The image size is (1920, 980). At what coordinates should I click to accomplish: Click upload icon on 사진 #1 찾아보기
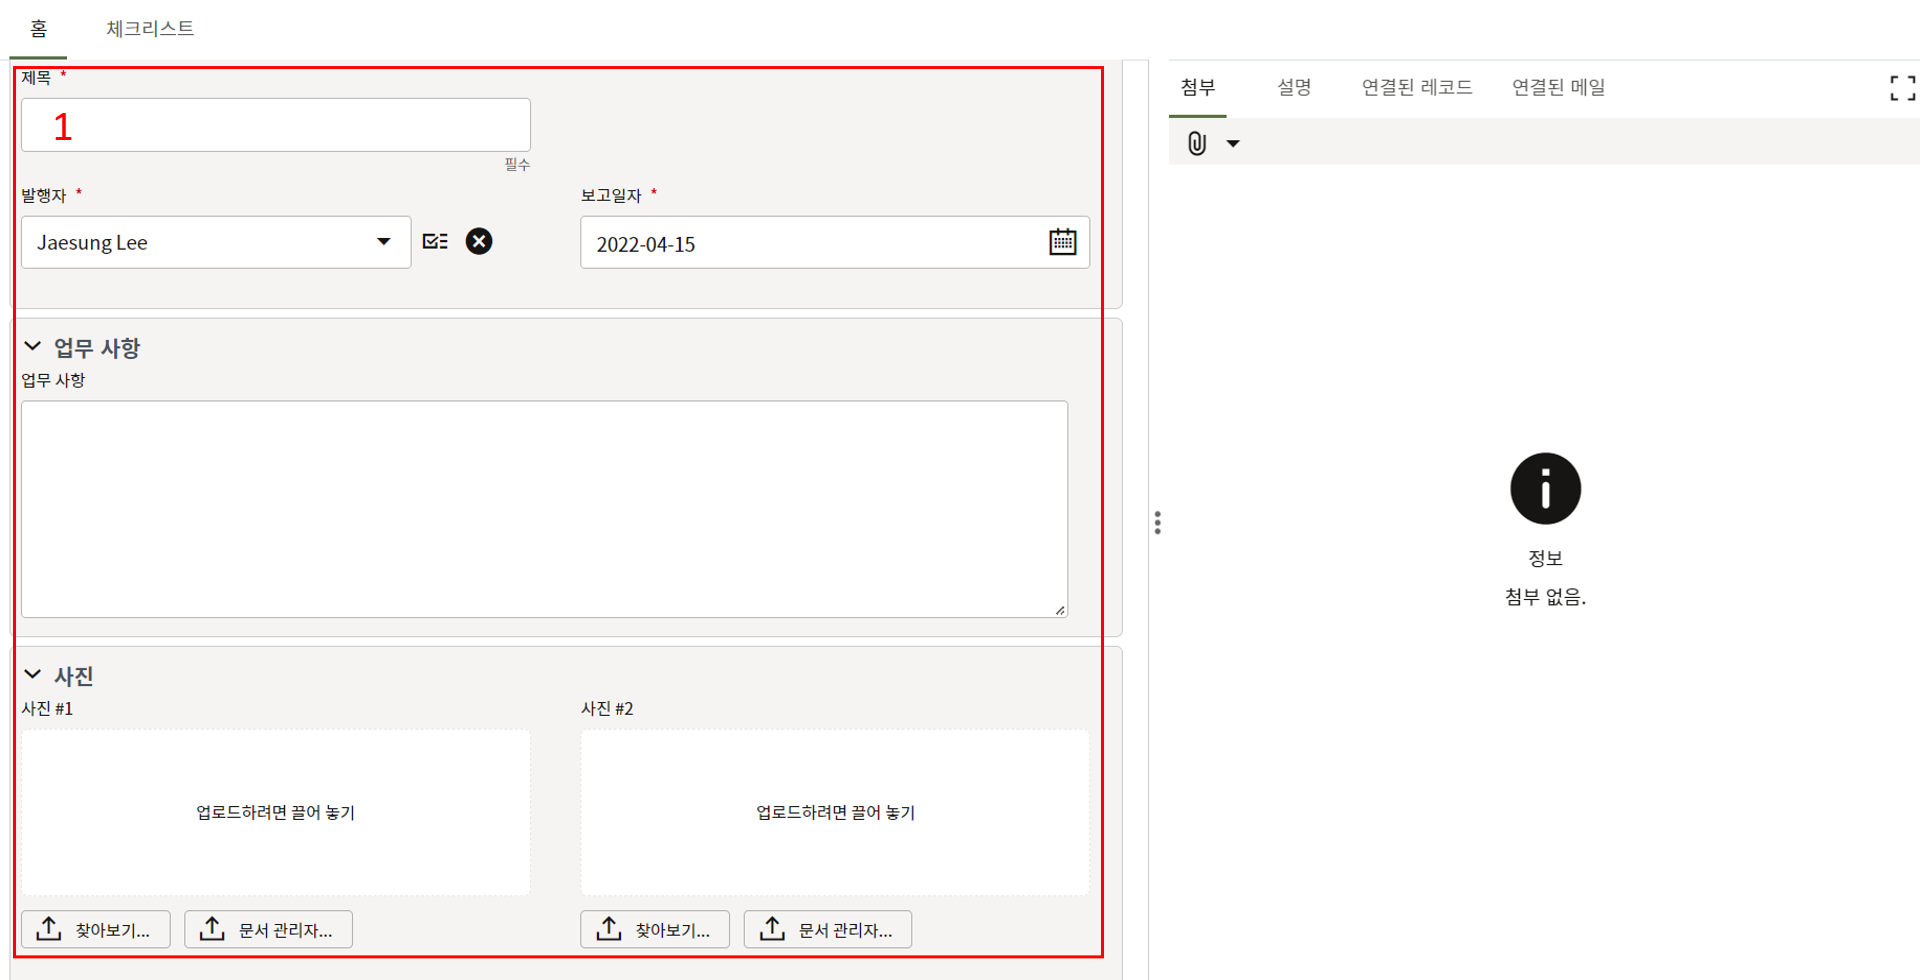tap(49, 929)
